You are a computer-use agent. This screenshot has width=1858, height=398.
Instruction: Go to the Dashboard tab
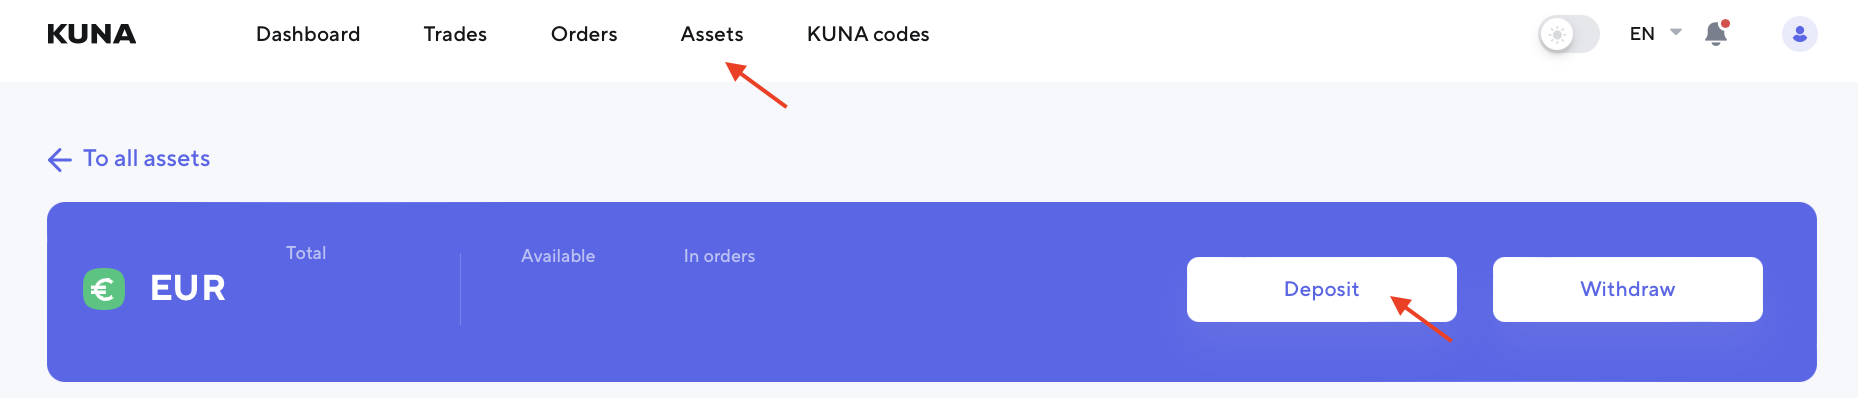pyautogui.click(x=308, y=34)
